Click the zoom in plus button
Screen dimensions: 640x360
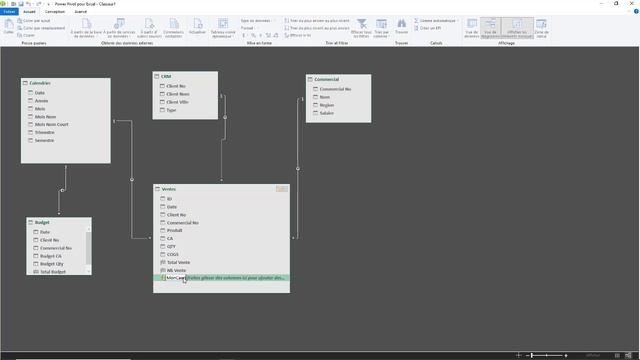(566, 356)
